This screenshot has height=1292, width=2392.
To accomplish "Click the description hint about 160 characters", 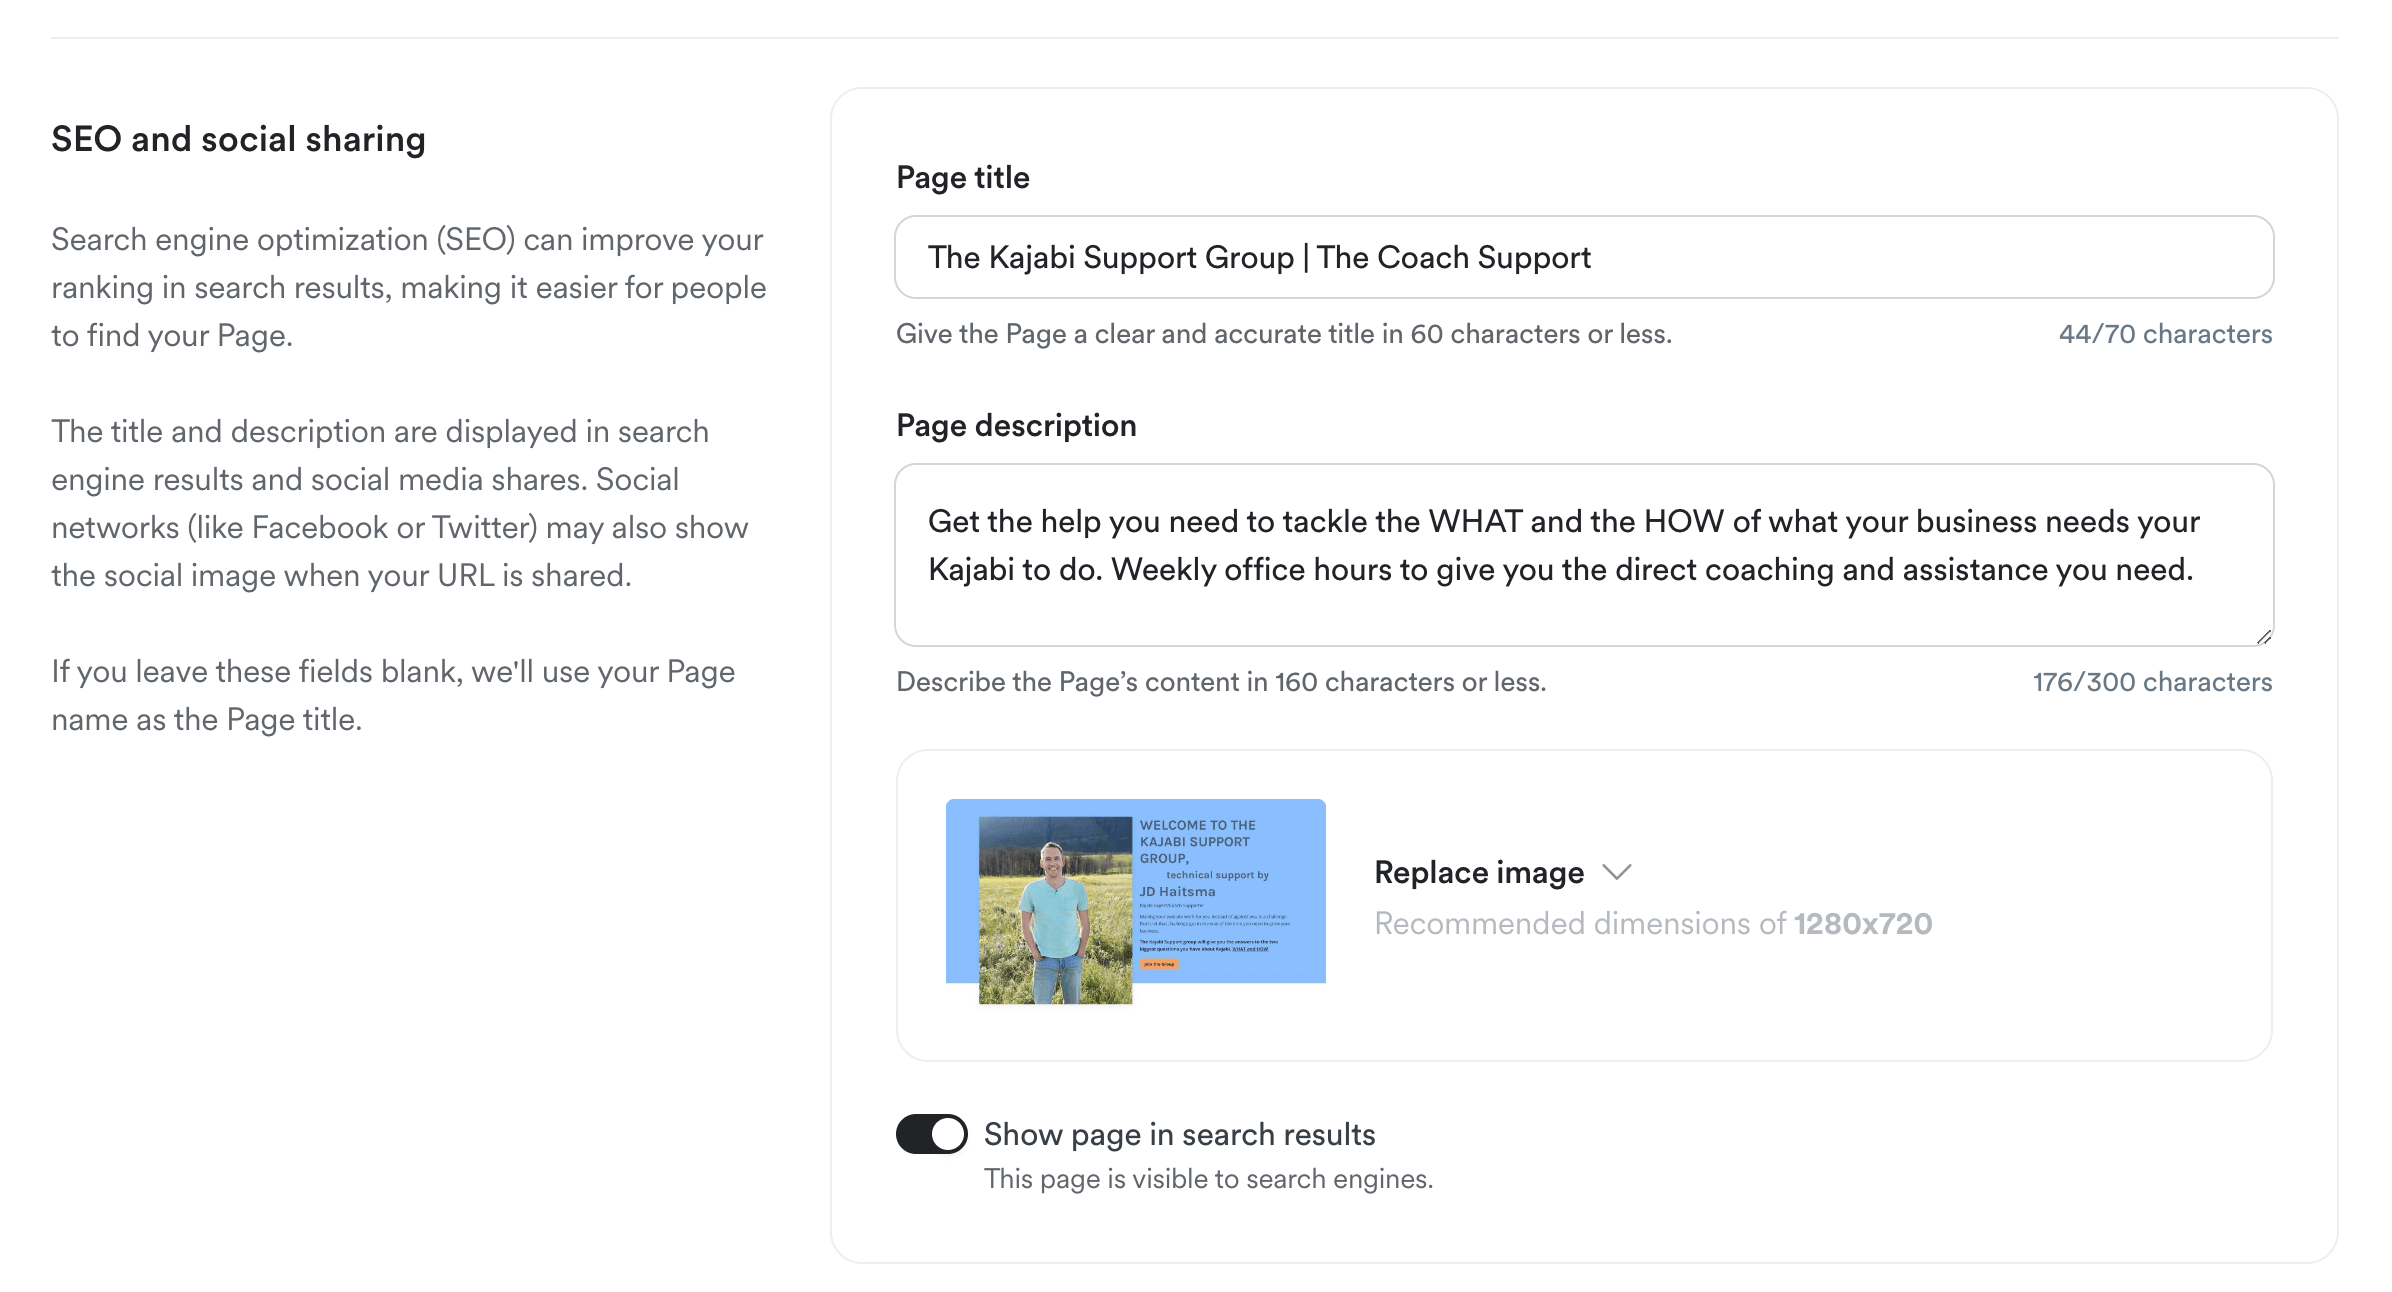I will 1220,682.
